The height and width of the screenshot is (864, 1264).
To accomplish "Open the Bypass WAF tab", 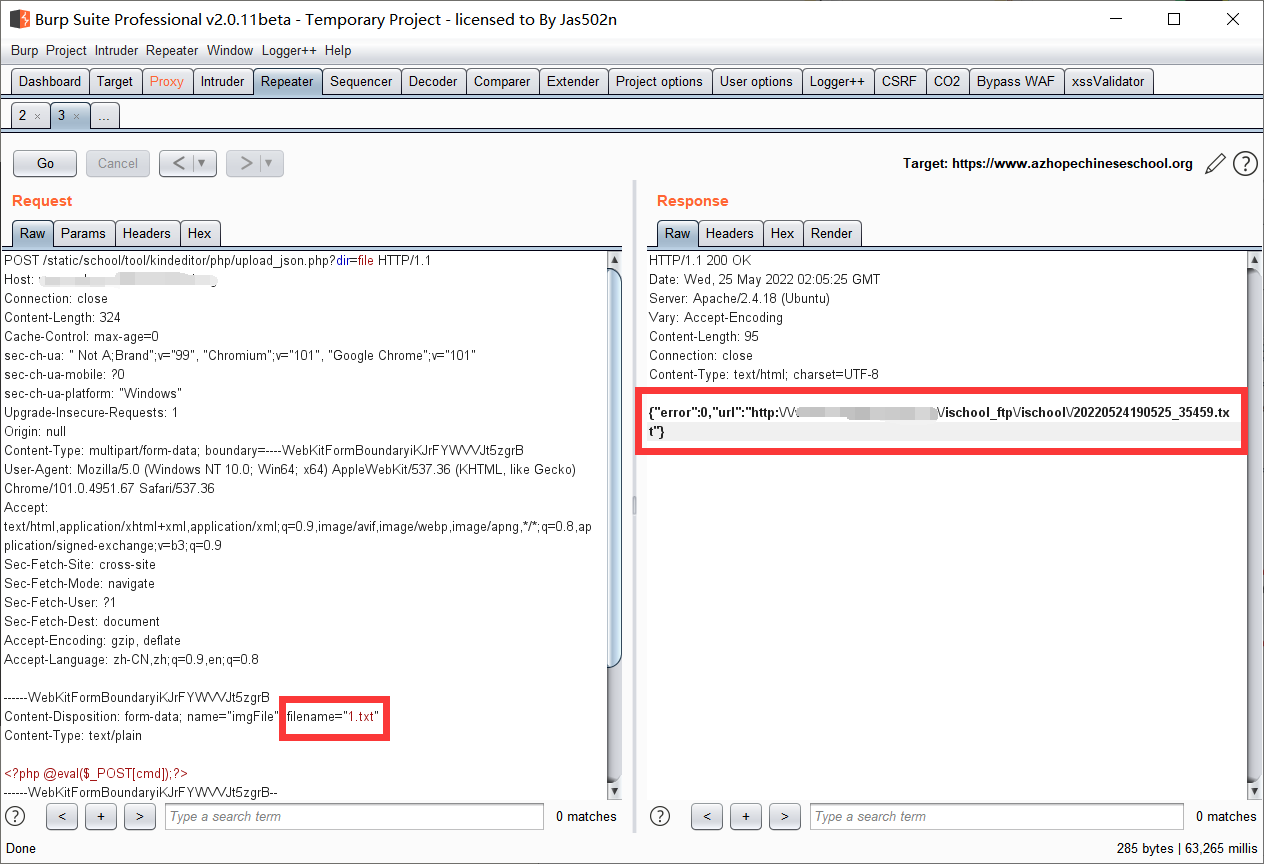I will (x=1015, y=82).
